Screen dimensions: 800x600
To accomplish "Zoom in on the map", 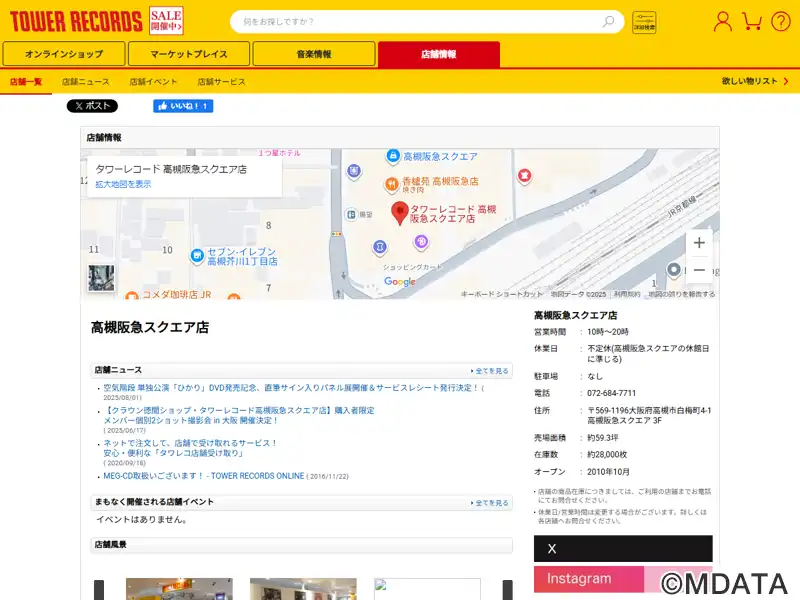I will [699, 242].
